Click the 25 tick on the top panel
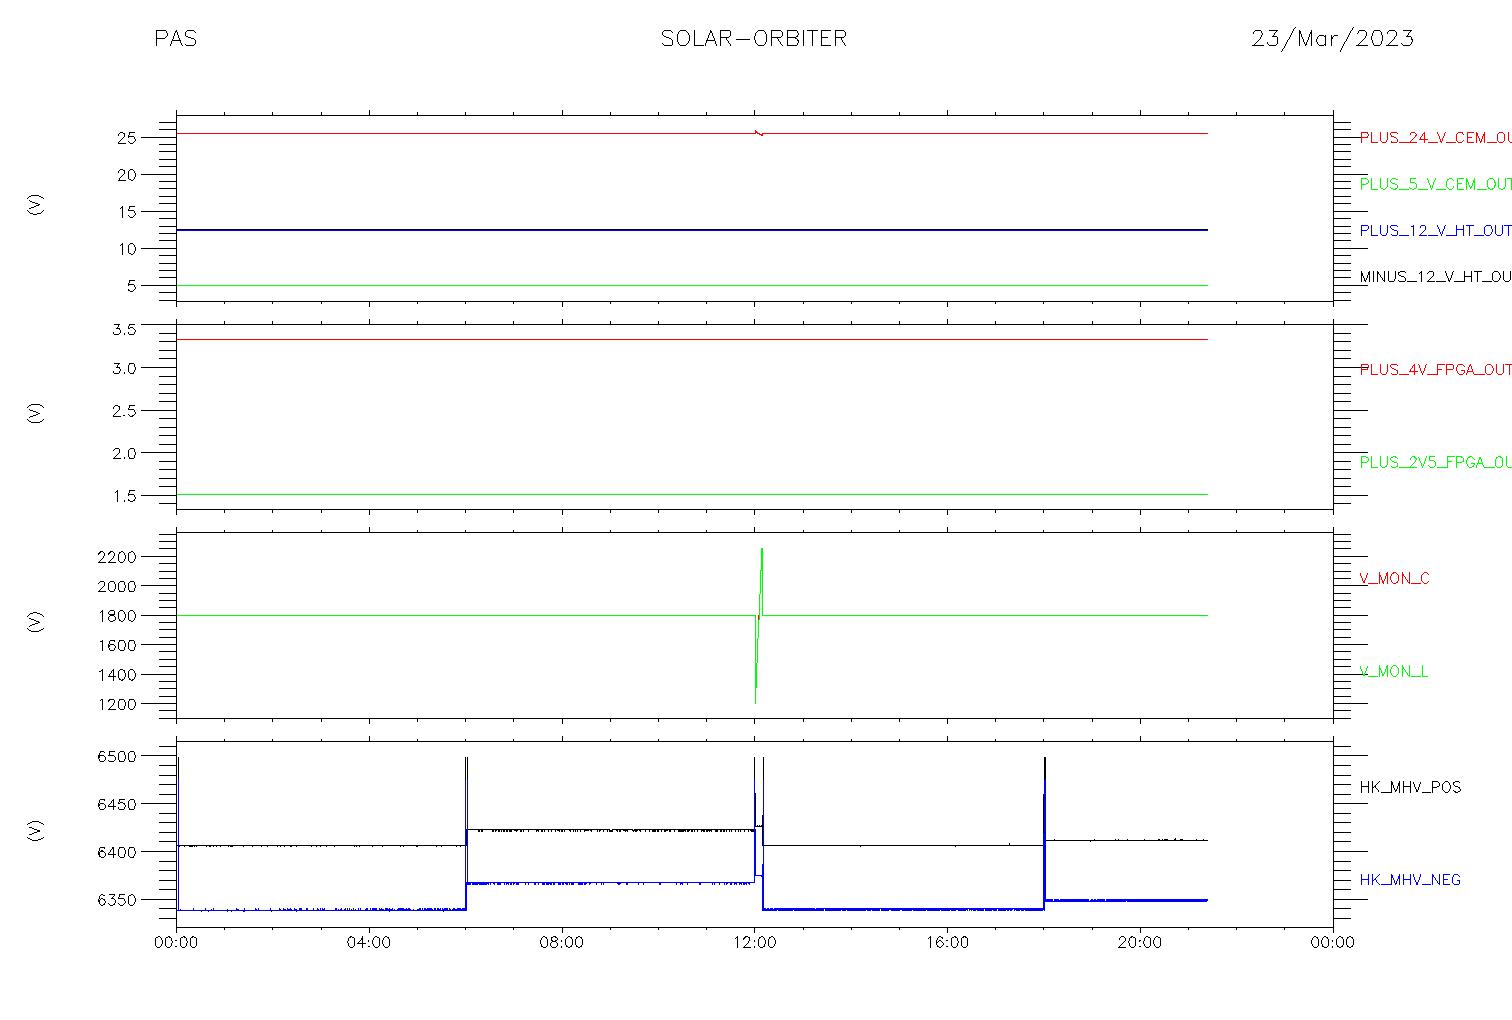This screenshot has height=1020, width=1512. tap(127, 138)
